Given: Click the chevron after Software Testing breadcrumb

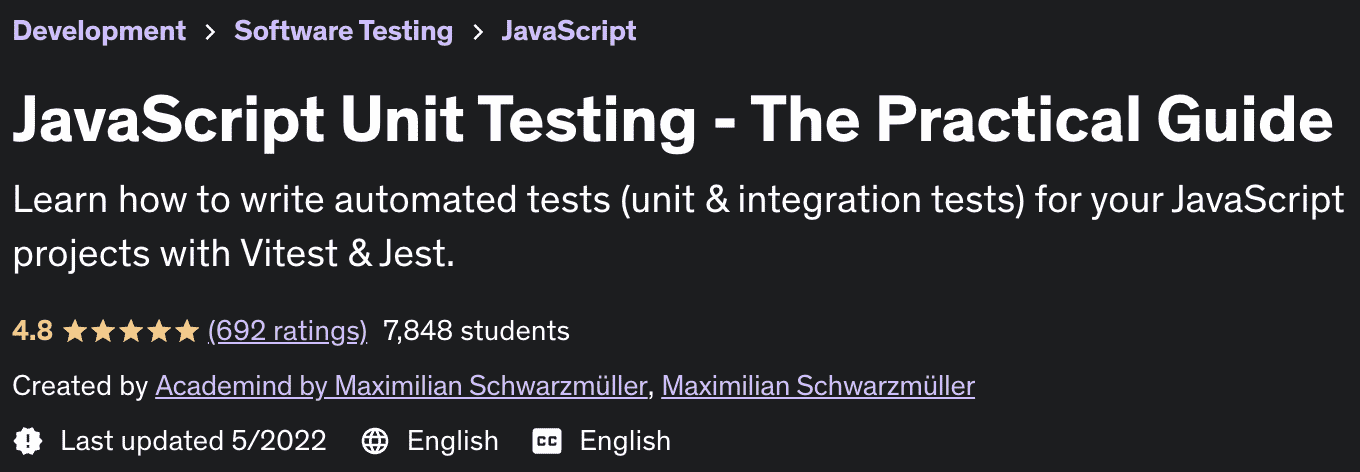Looking at the screenshot, I should point(478,31).
